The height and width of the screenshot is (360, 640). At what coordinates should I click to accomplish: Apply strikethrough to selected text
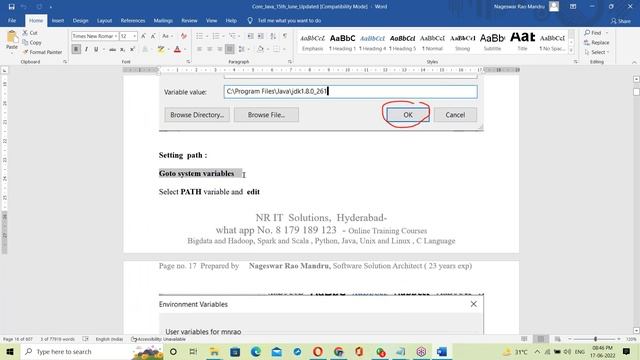(112, 49)
